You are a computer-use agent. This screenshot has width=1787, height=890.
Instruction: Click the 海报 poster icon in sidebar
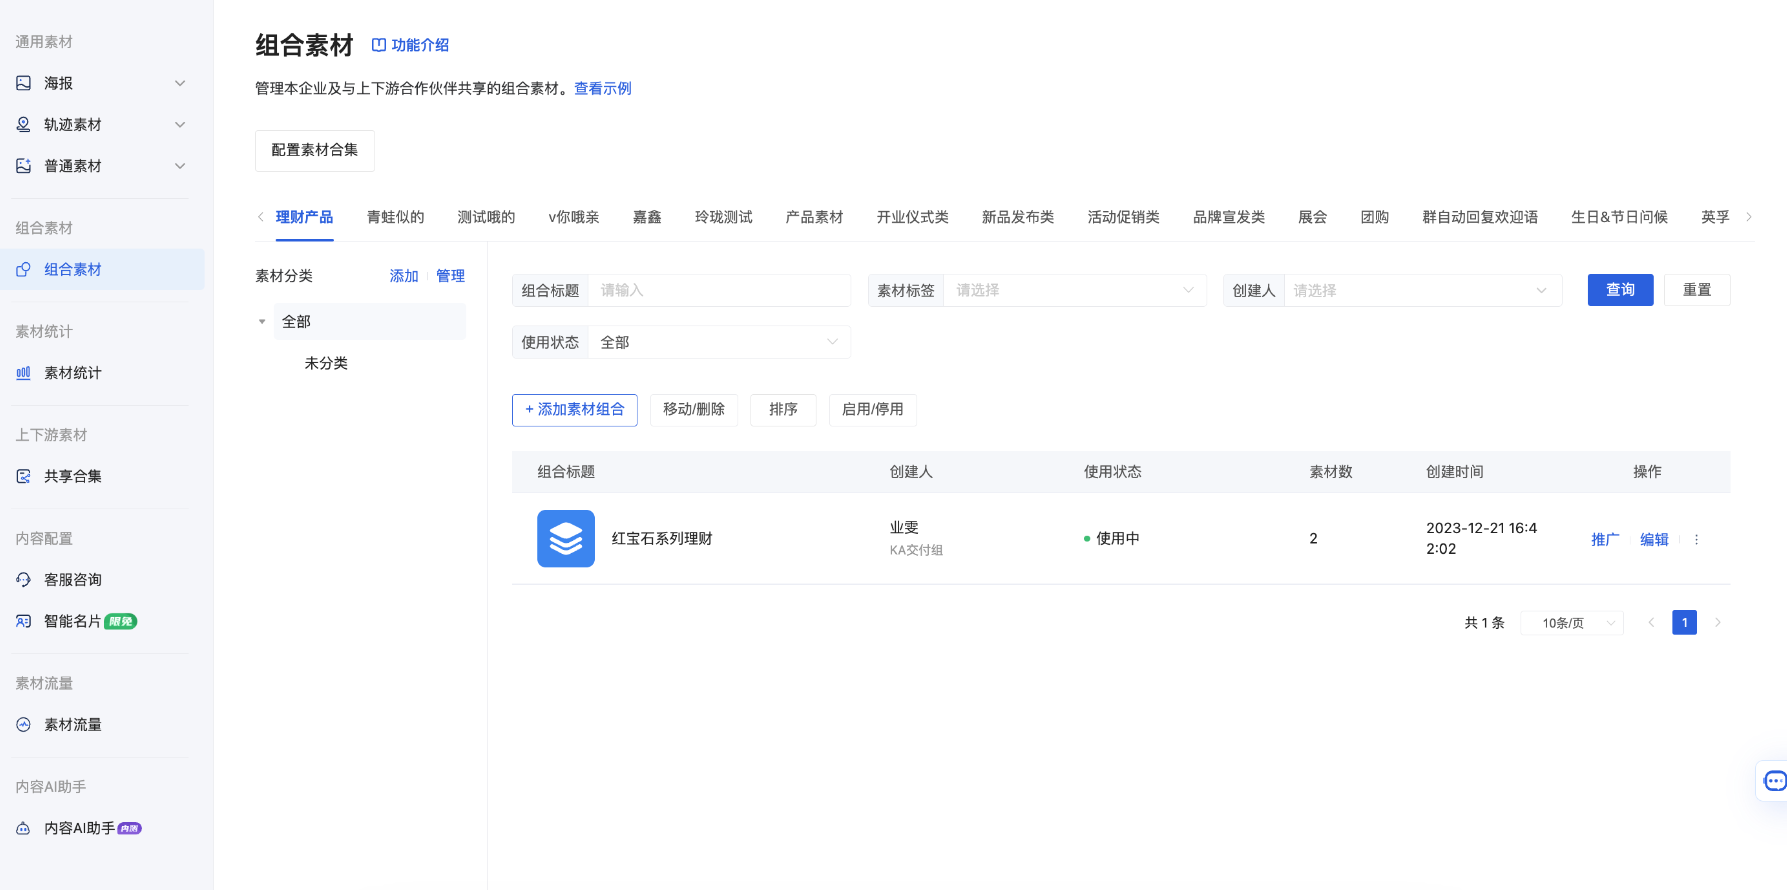pos(23,83)
